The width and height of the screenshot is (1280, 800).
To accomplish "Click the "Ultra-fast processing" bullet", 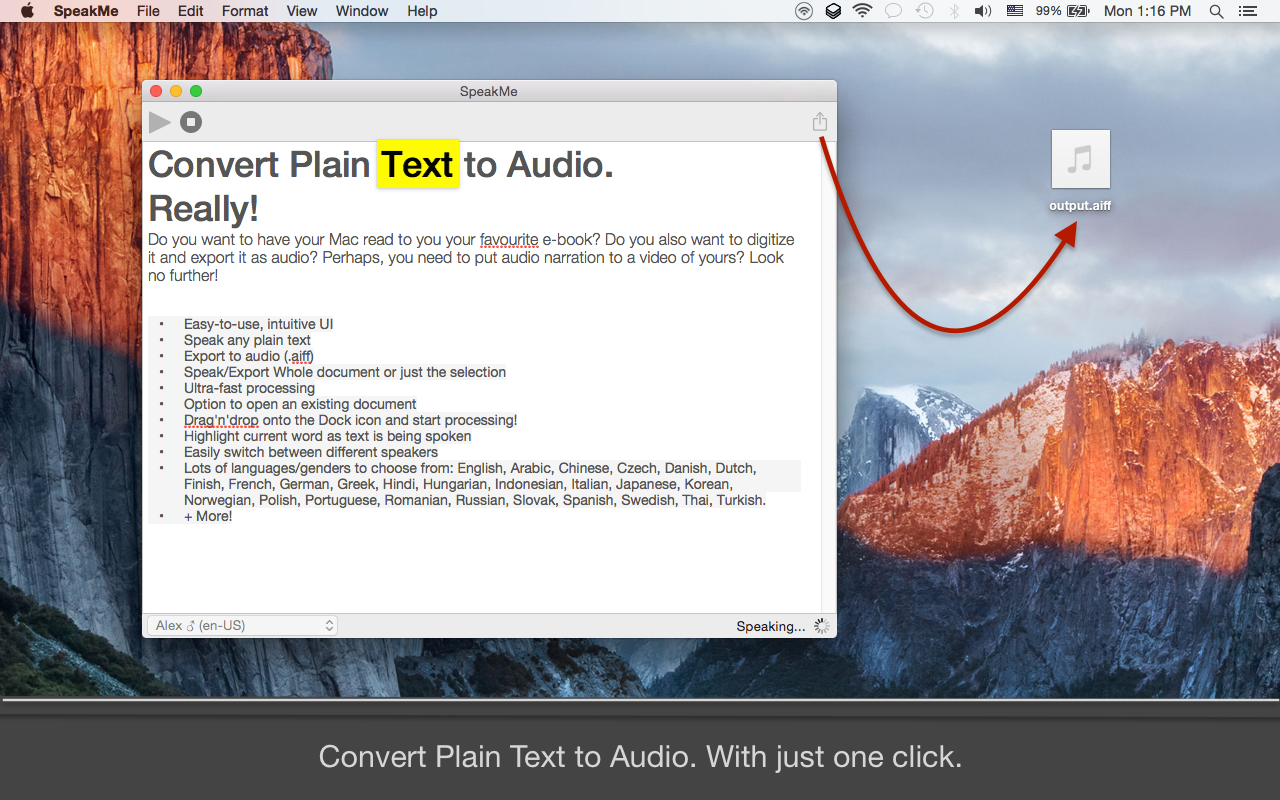I will [249, 388].
